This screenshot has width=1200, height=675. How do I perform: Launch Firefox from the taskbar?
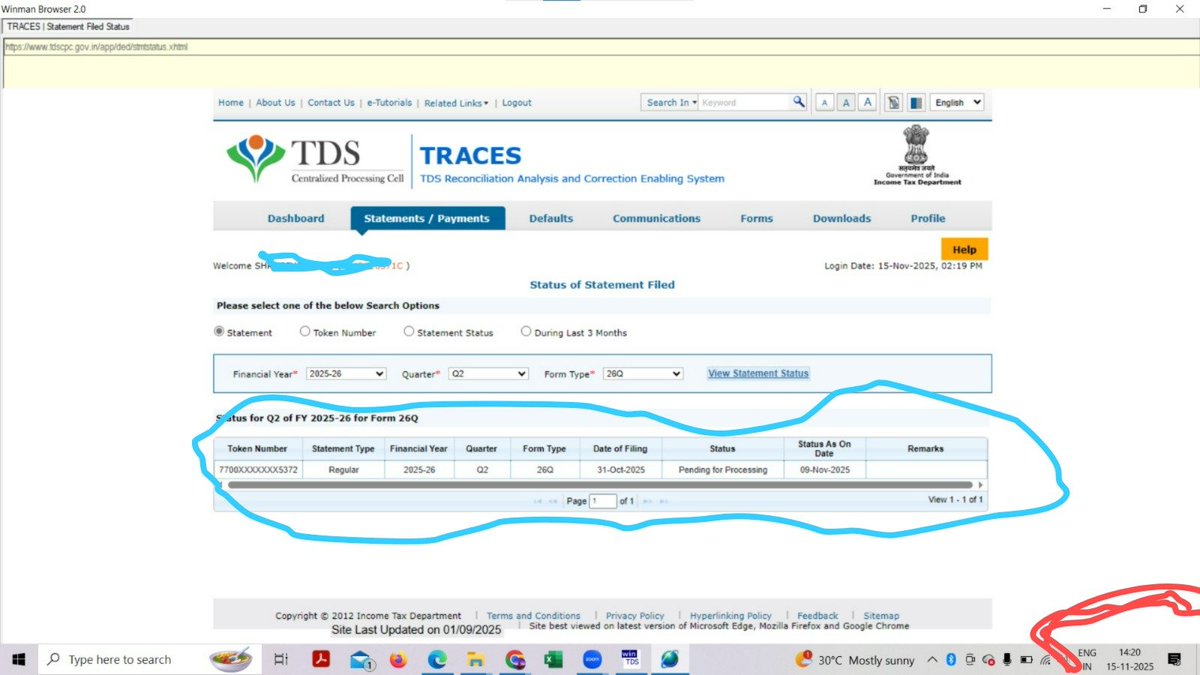tap(398, 659)
